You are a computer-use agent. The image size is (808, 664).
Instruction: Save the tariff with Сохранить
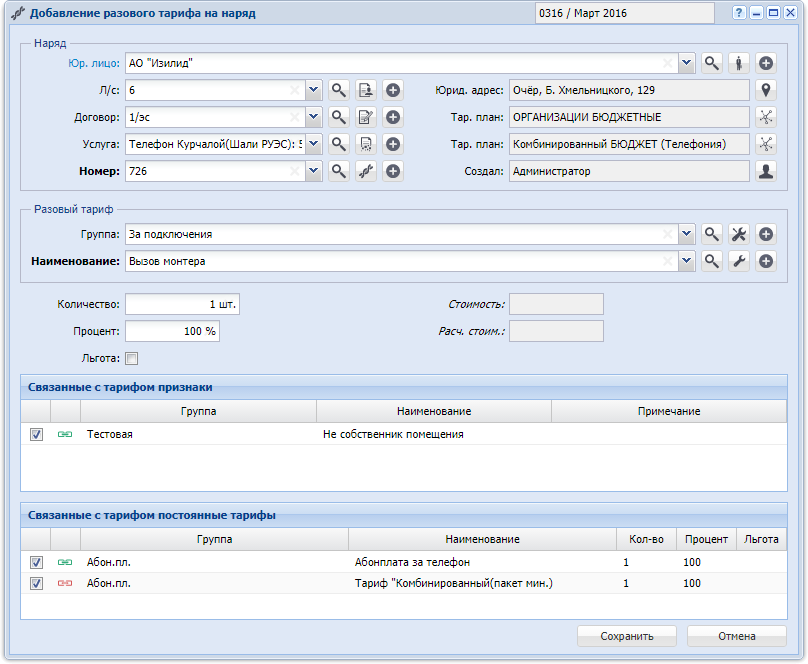point(627,636)
